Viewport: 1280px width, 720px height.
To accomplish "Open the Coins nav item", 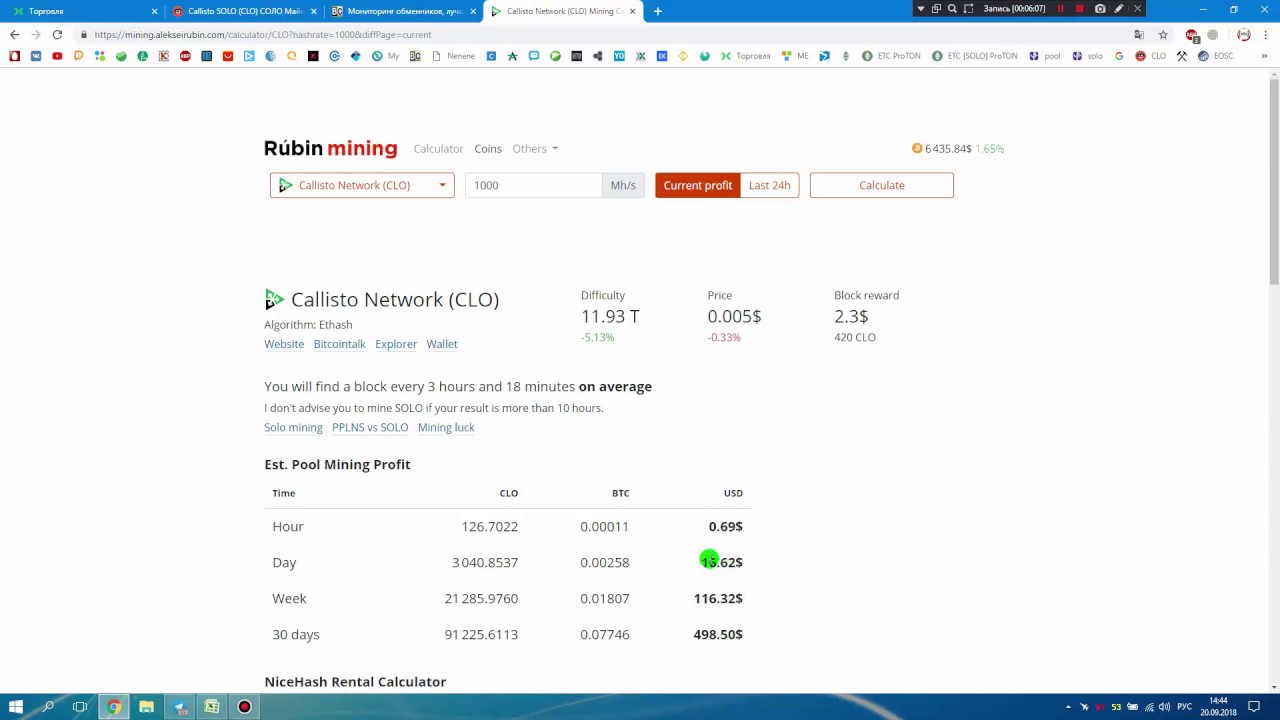I will [x=488, y=148].
